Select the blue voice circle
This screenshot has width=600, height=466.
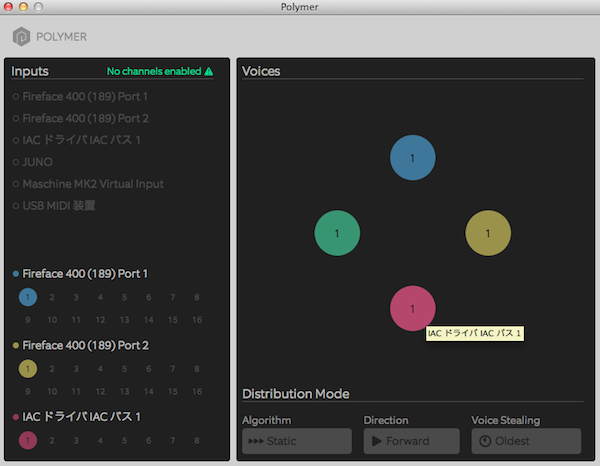[412, 158]
